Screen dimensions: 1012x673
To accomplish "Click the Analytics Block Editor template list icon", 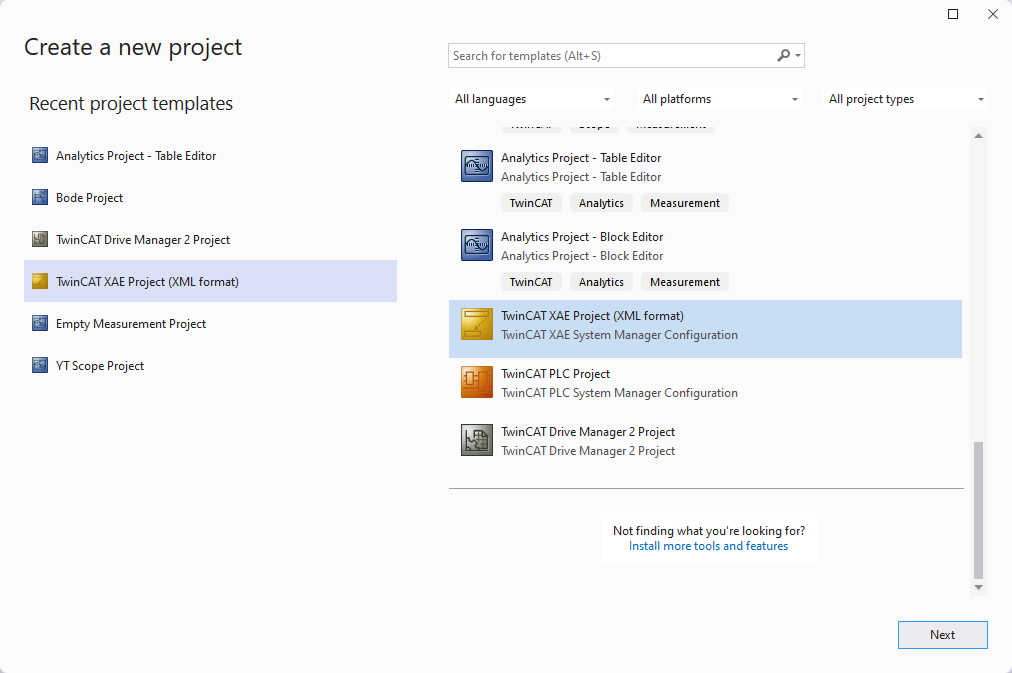I will 477,245.
